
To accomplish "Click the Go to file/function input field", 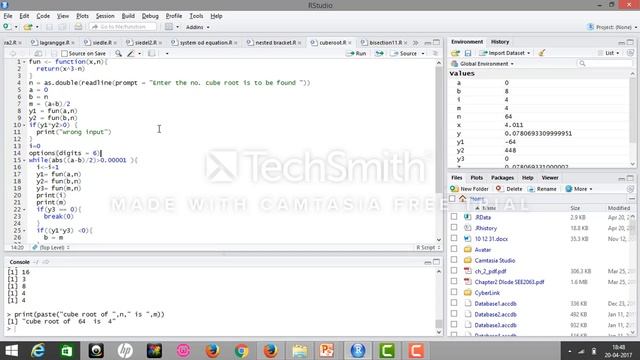I will pos(124,27).
